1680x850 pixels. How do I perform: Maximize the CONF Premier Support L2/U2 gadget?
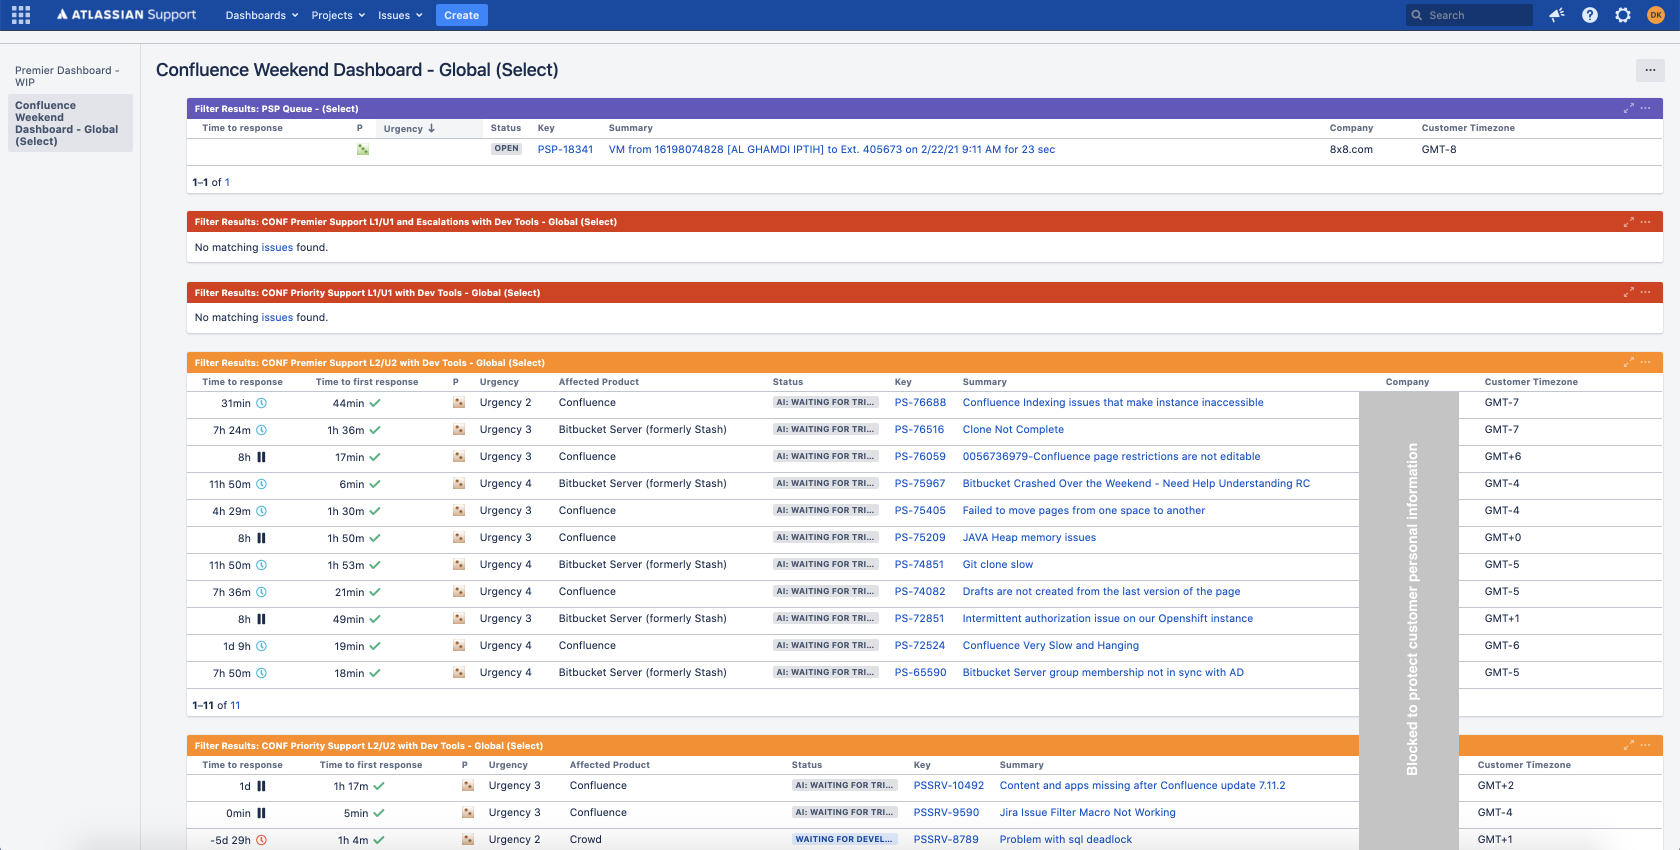pyautogui.click(x=1628, y=362)
